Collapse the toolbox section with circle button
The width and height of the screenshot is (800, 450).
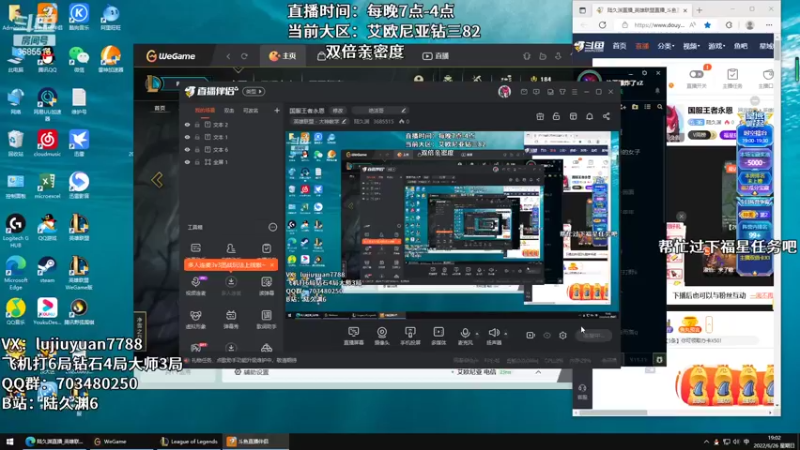pyautogui.click(x=272, y=227)
